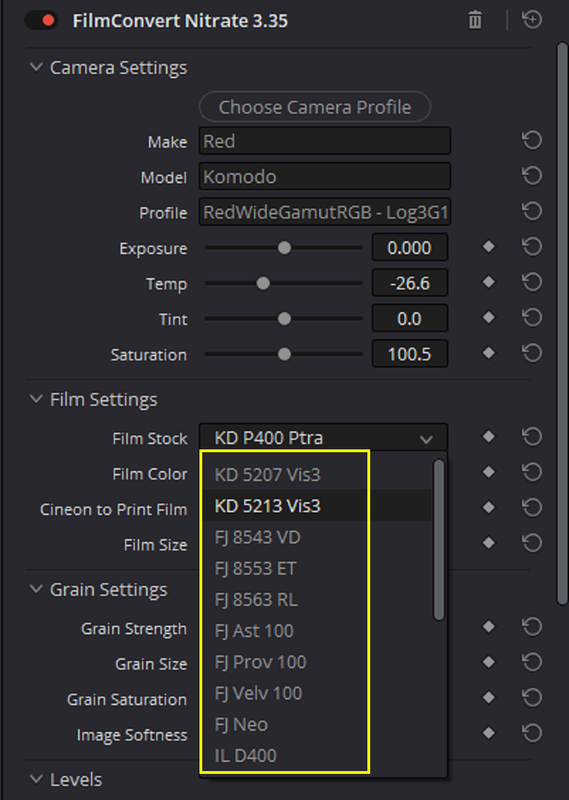569x800 pixels.
Task: Click the Temp value field -26.6
Action: [x=410, y=283]
